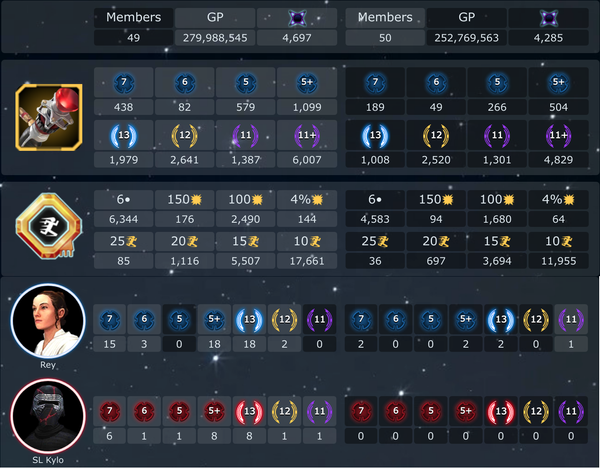Click the right guild GP header
The image size is (600, 468).
(466, 17)
